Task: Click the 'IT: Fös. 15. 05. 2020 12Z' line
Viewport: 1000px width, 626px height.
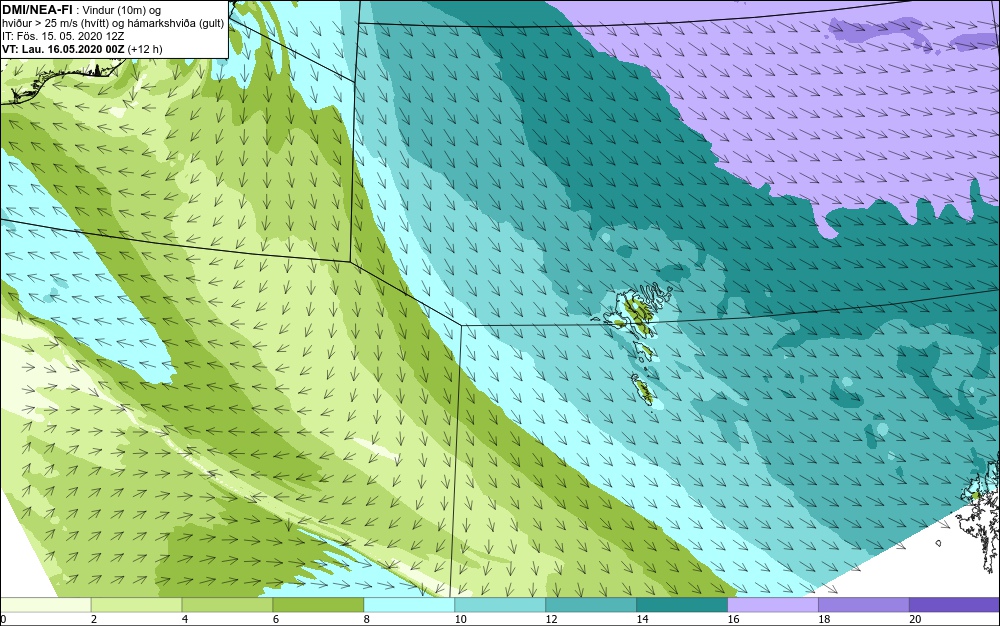Action: click(63, 36)
